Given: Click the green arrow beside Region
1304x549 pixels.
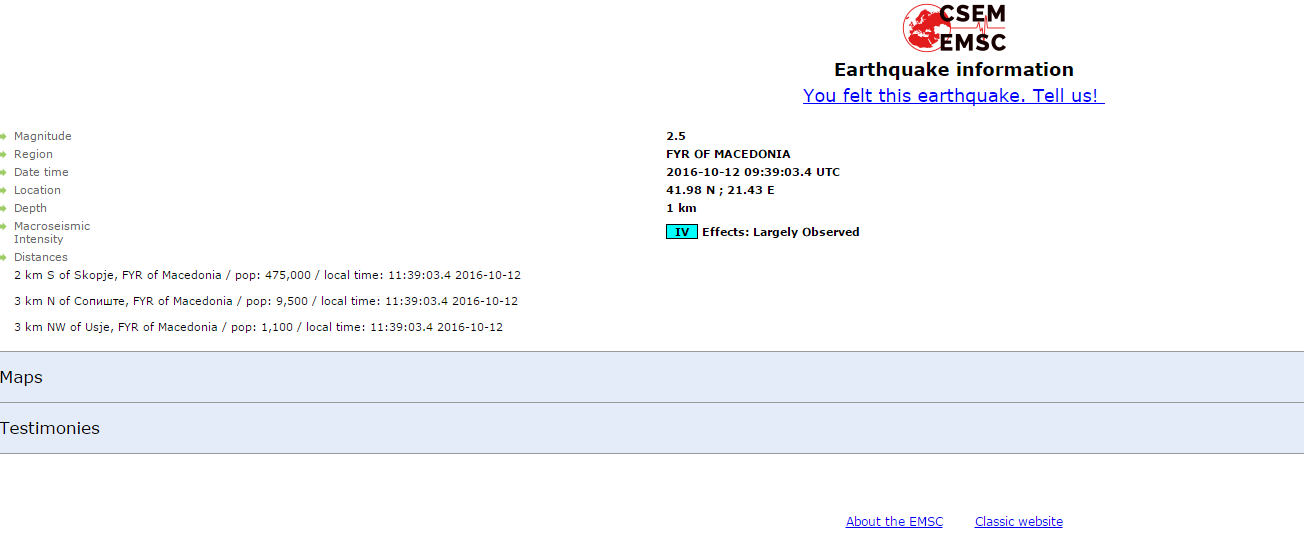Looking at the screenshot, I should point(3,154).
